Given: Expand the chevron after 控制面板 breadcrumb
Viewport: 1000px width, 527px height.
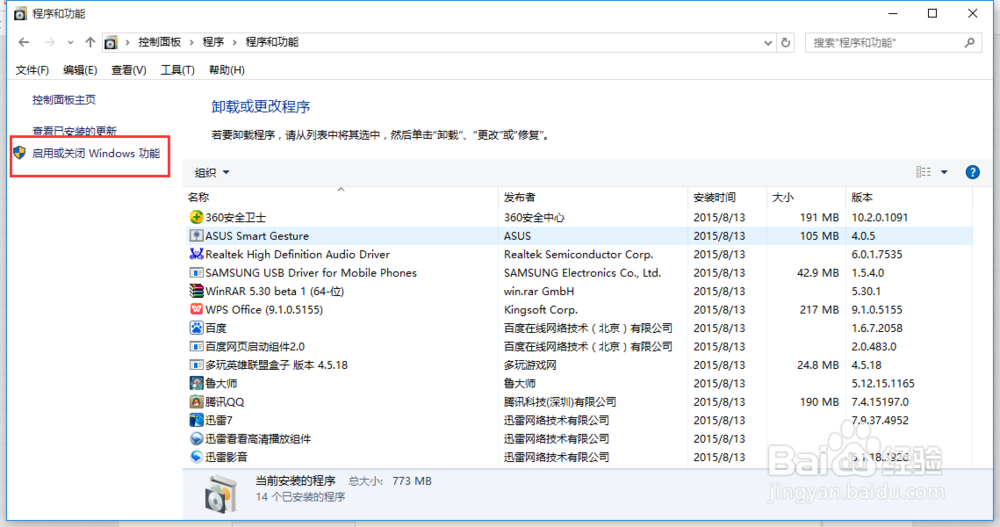Looking at the screenshot, I should click(x=191, y=42).
